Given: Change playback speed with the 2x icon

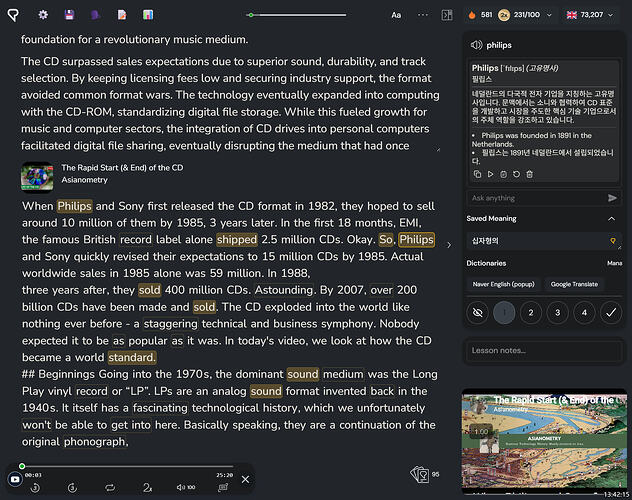Looking at the screenshot, I should 147,488.
